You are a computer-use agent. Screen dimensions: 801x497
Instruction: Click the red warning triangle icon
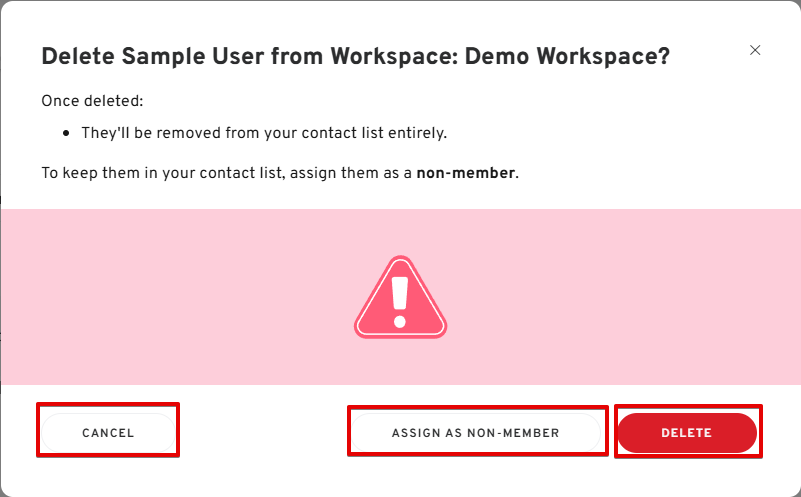point(400,297)
